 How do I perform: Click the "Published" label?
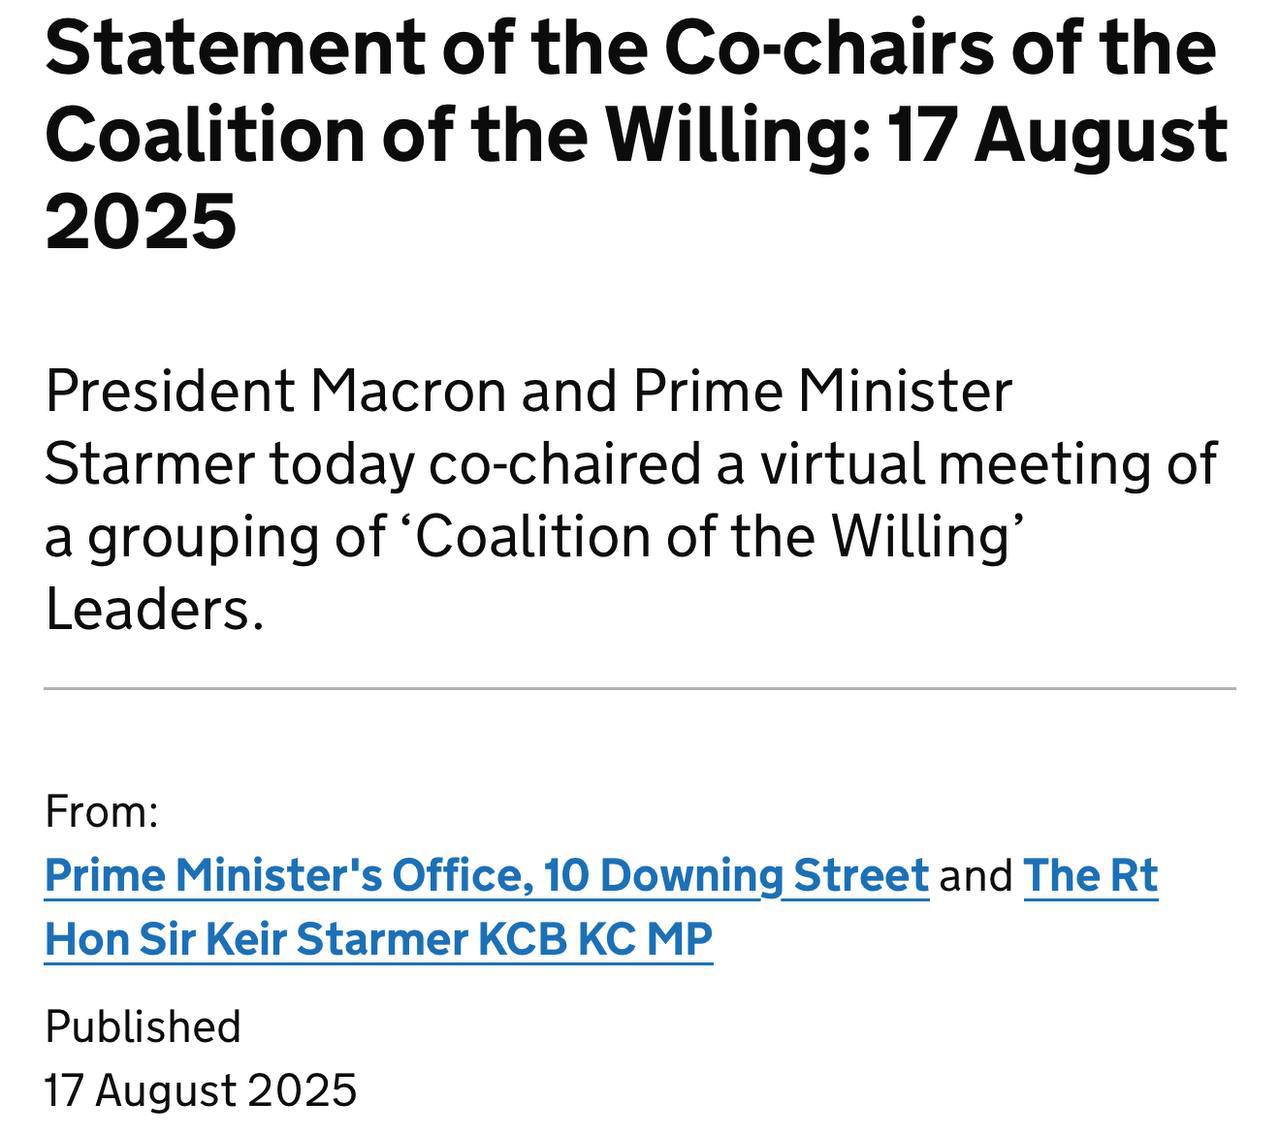click(x=143, y=1026)
